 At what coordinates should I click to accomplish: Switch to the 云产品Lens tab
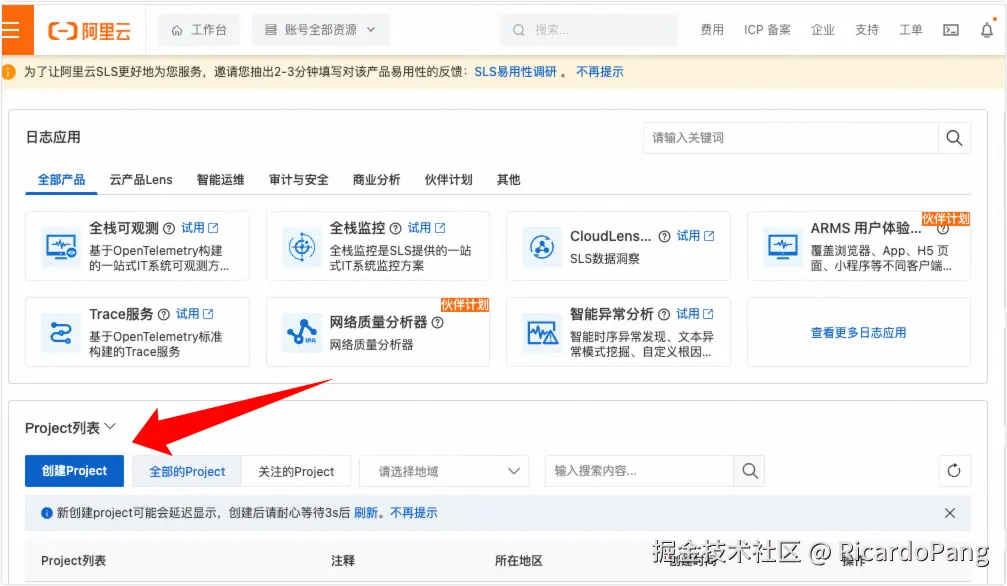[x=141, y=180]
